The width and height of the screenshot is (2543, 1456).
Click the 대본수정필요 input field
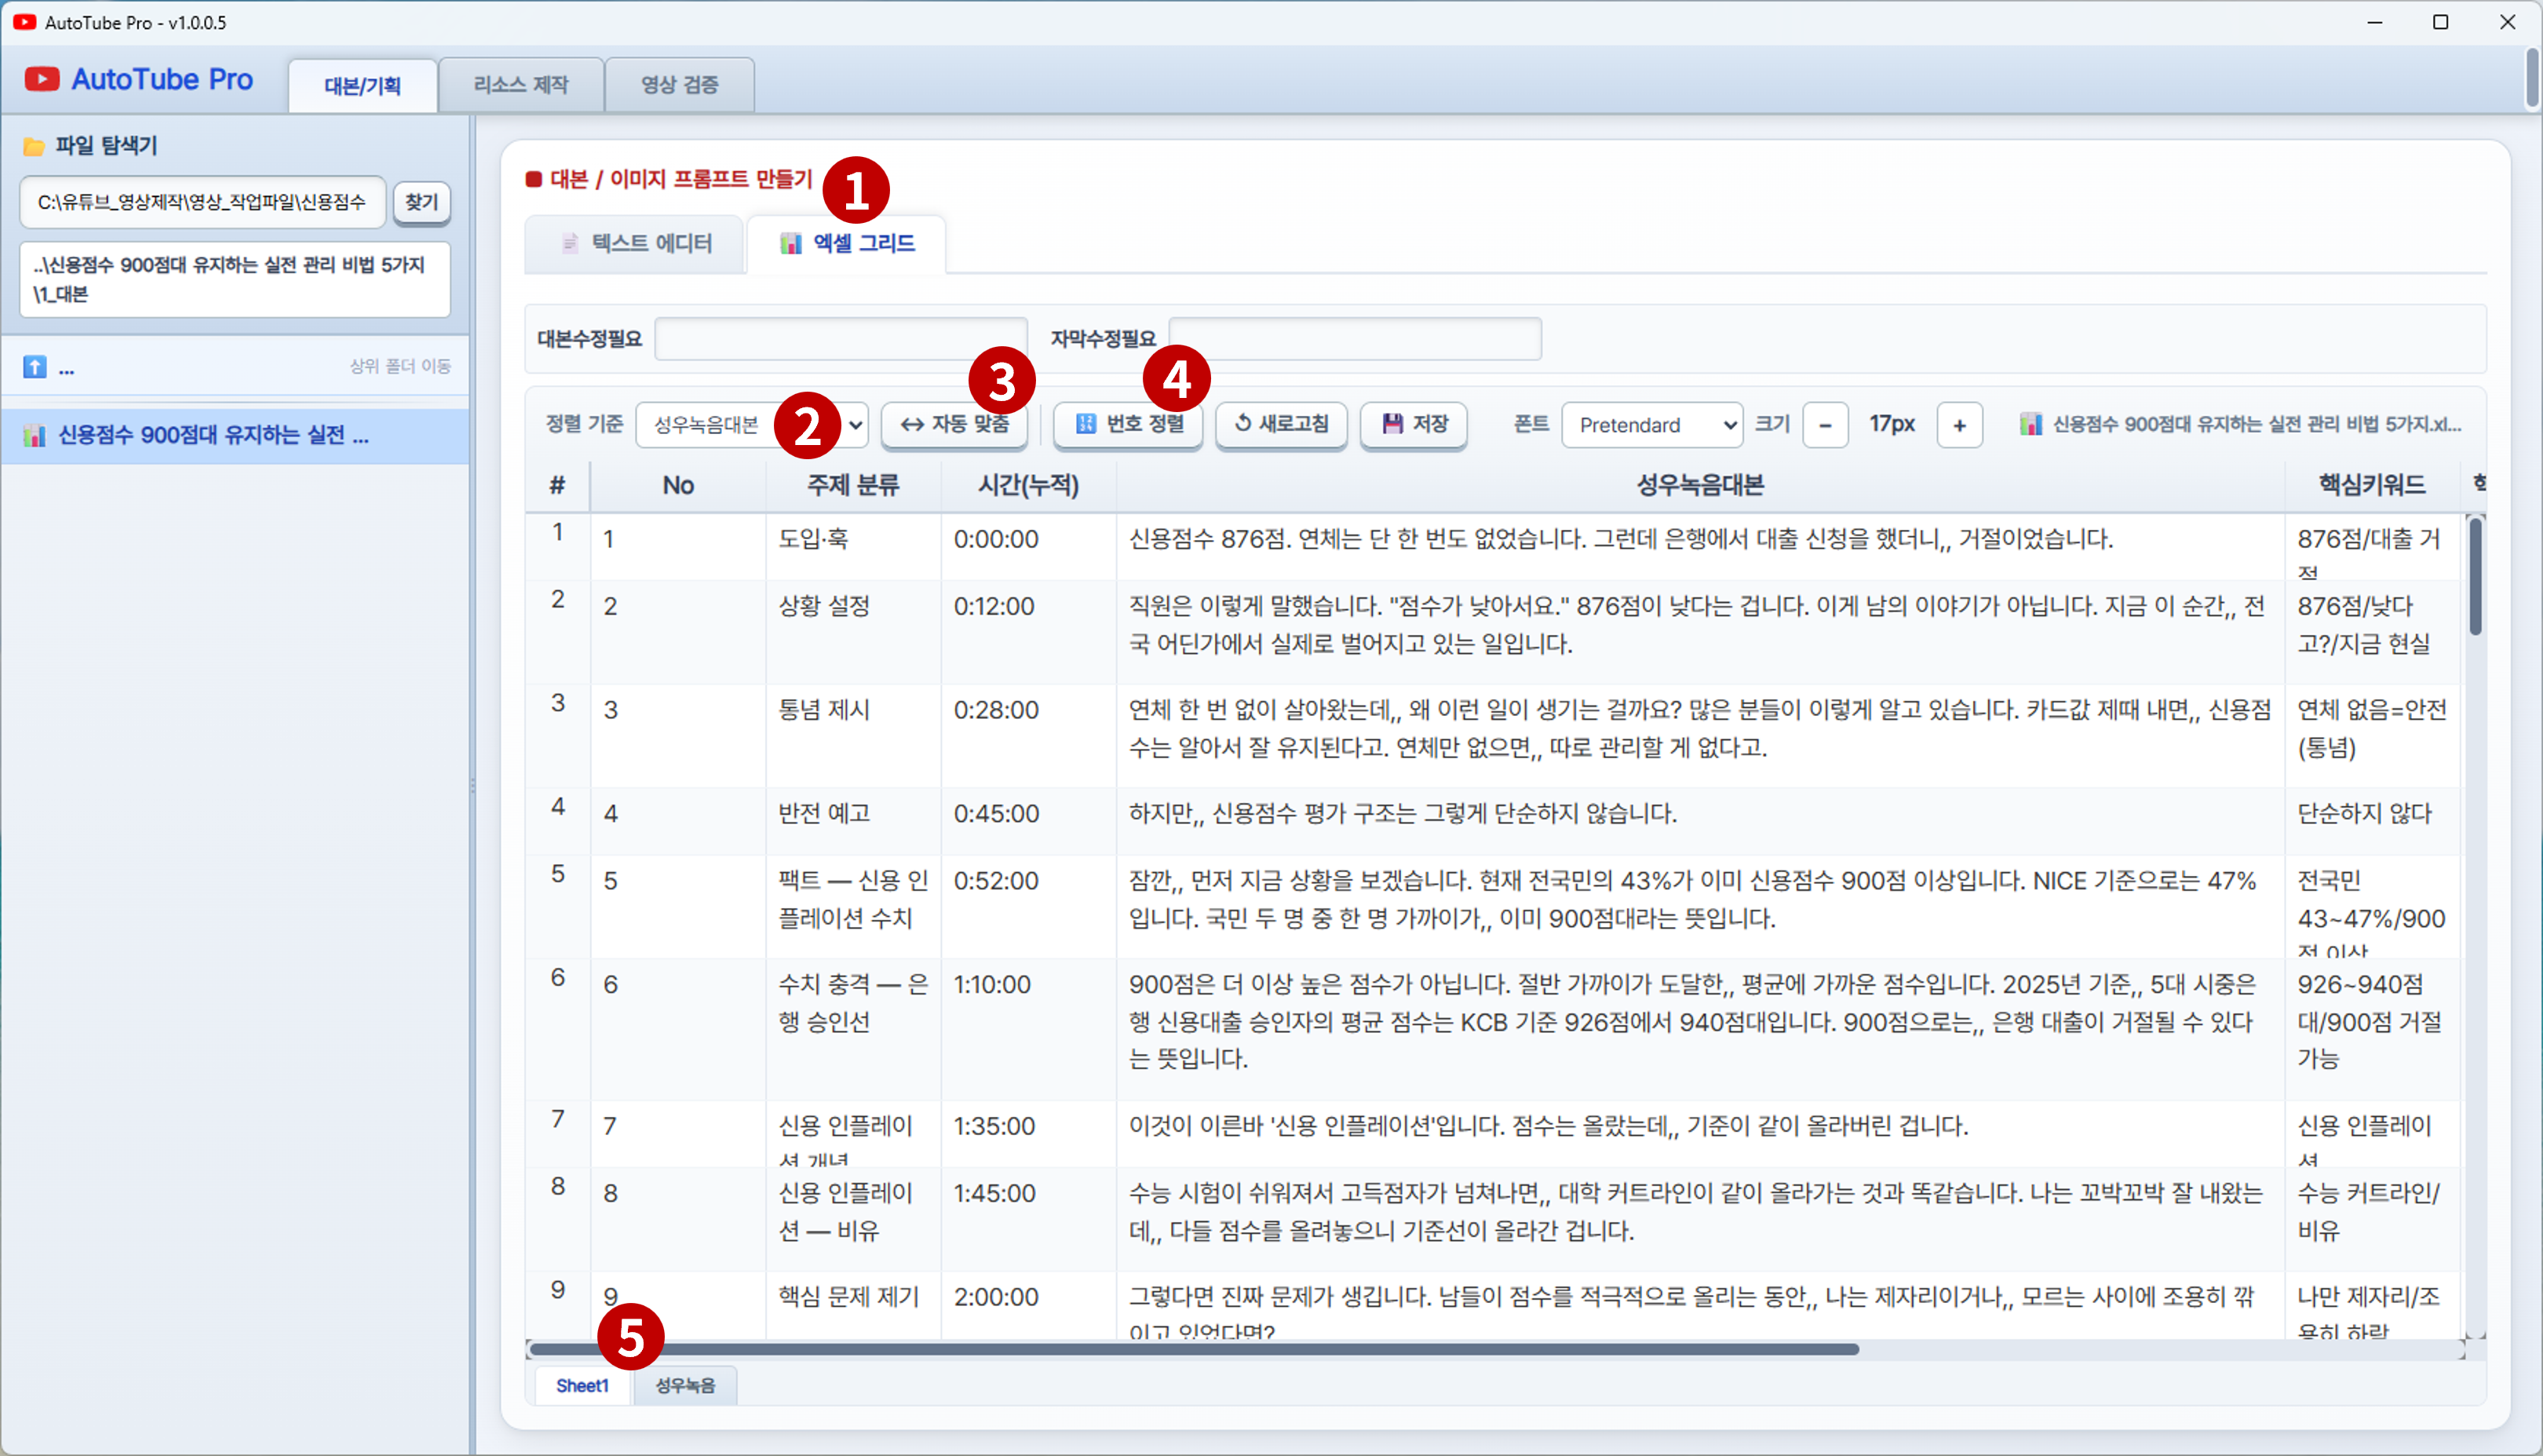841,339
